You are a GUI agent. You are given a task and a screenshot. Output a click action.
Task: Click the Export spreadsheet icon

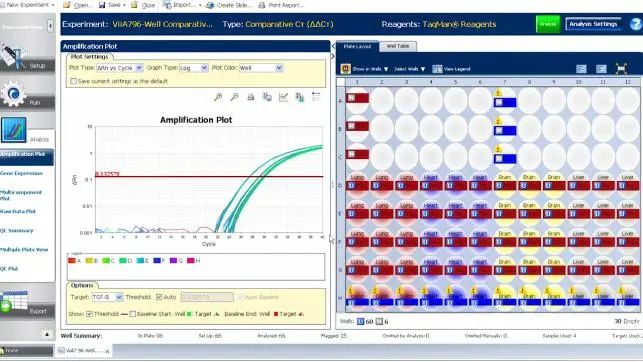pyautogui.click(x=14, y=302)
